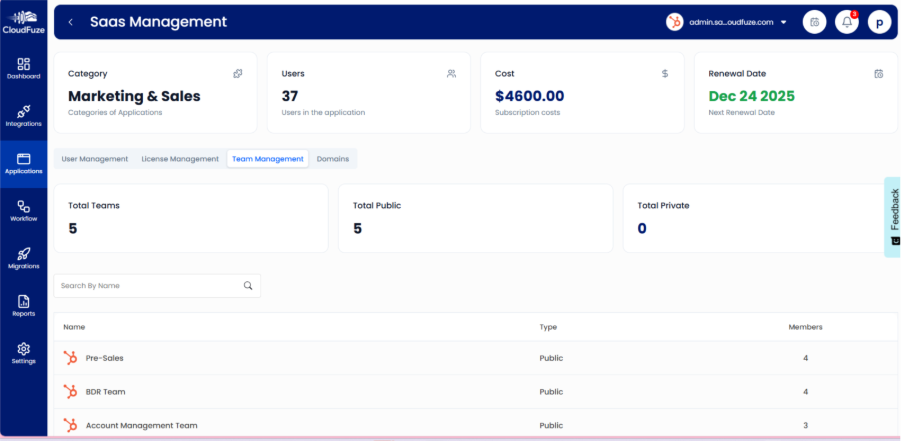Viewport: 903px width, 441px height.
Task: Open the Feedback side button
Action: [x=893, y=217]
